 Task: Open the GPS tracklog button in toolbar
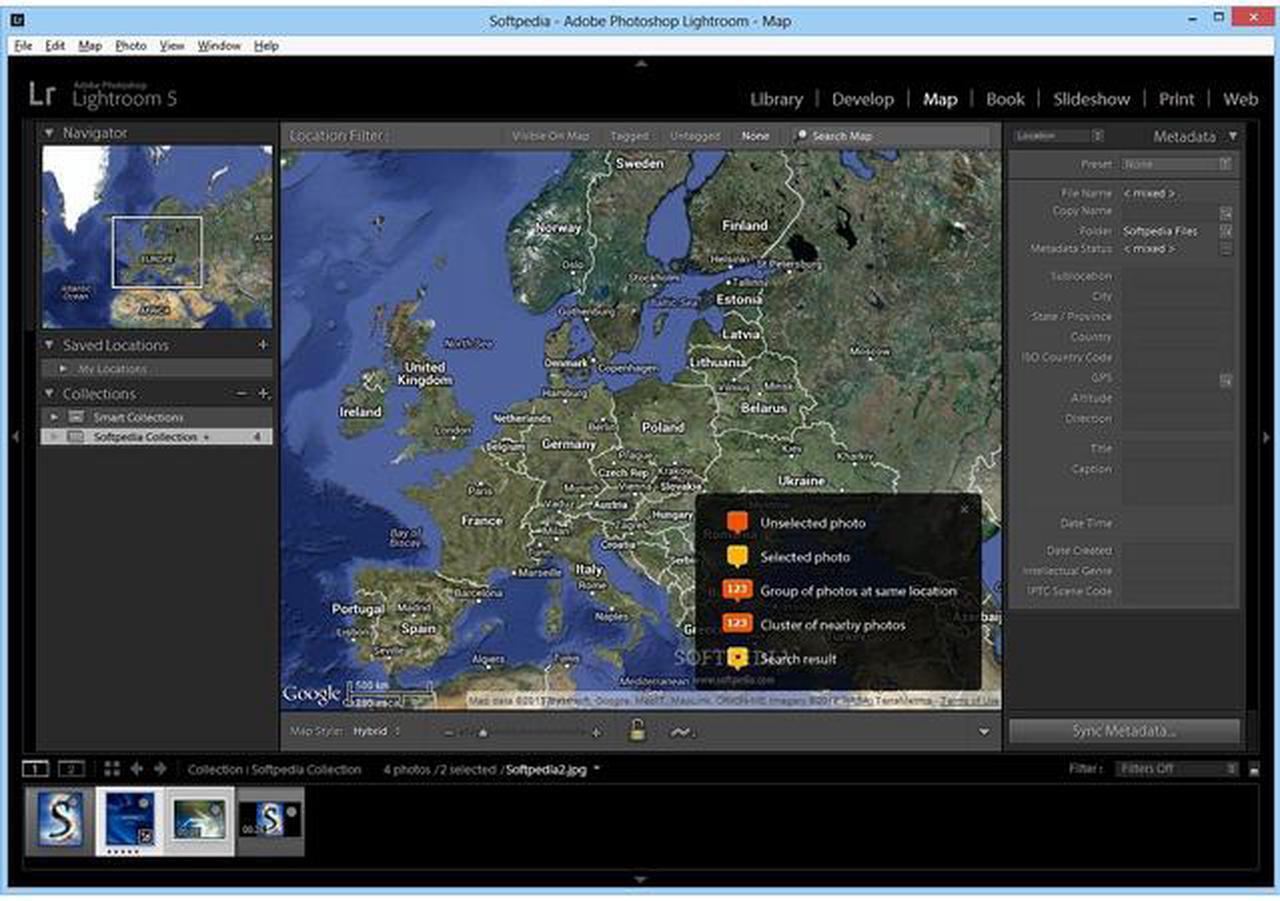point(682,732)
